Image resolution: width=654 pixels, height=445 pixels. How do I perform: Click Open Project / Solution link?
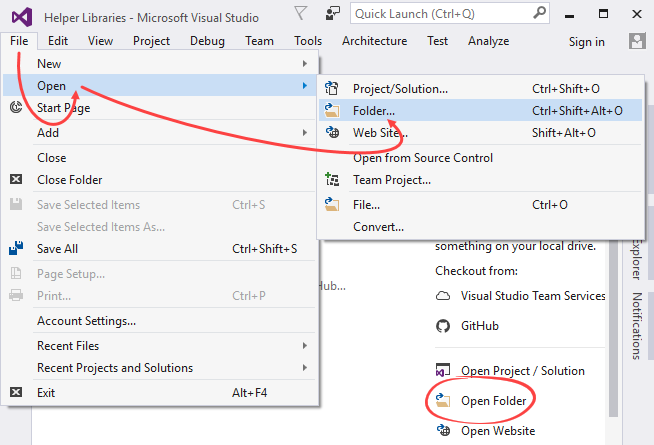(523, 371)
